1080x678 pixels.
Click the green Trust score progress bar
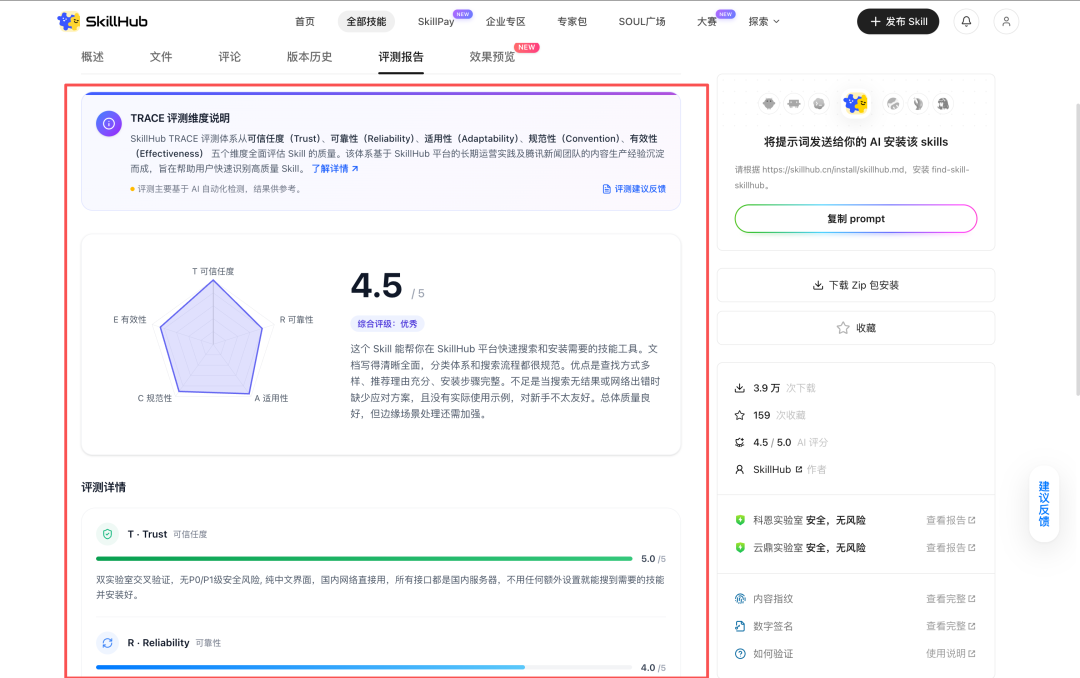[x=364, y=559]
